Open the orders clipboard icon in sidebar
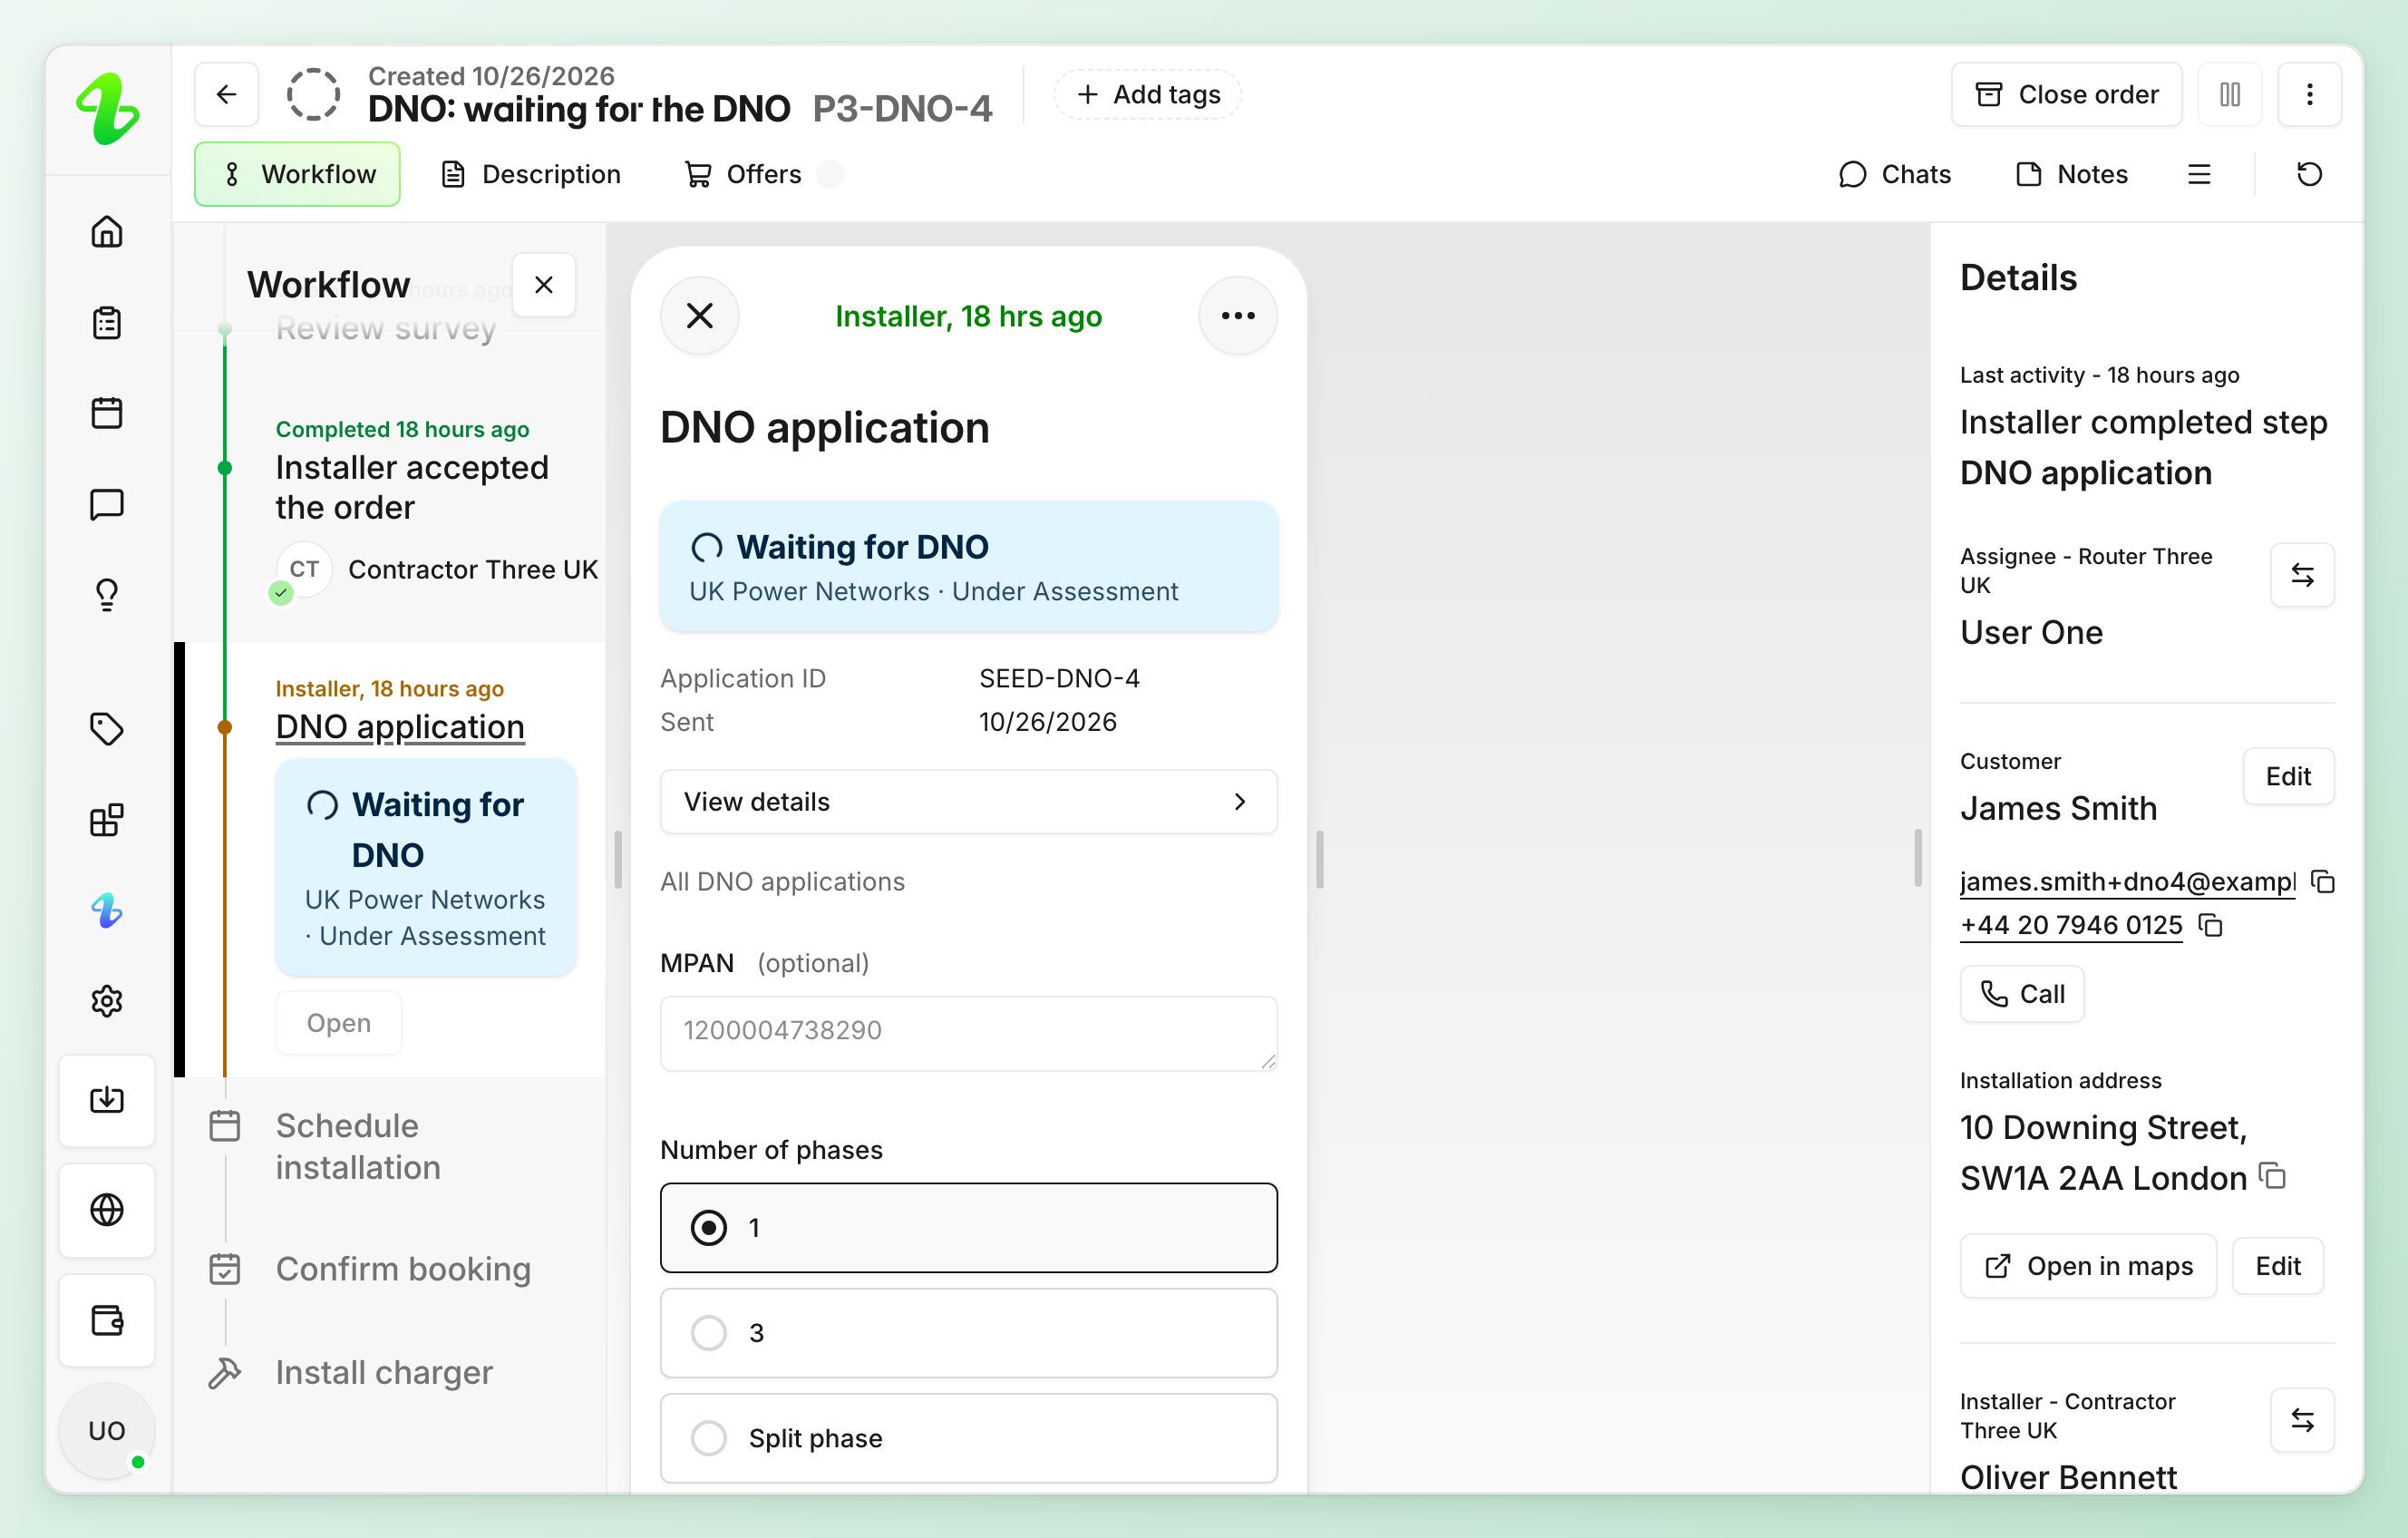The image size is (2408, 1538). pos(107,323)
